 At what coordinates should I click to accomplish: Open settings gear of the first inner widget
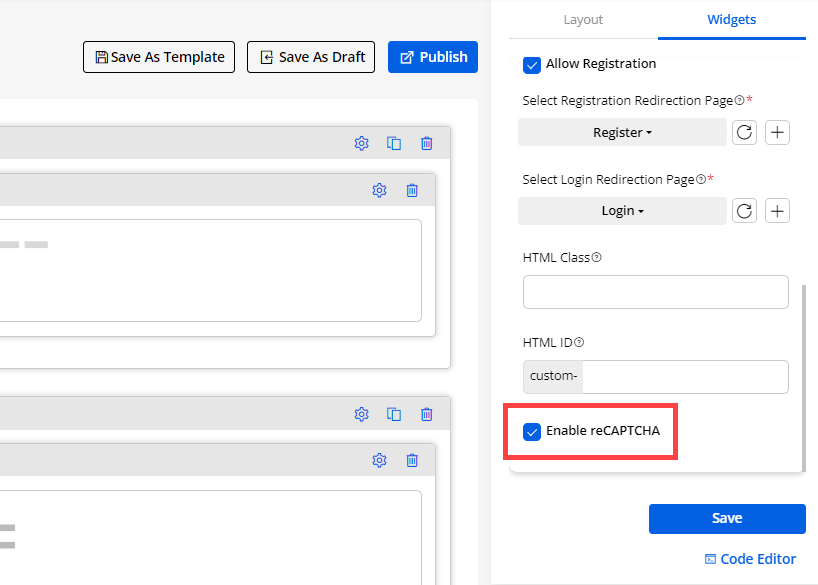[379, 190]
